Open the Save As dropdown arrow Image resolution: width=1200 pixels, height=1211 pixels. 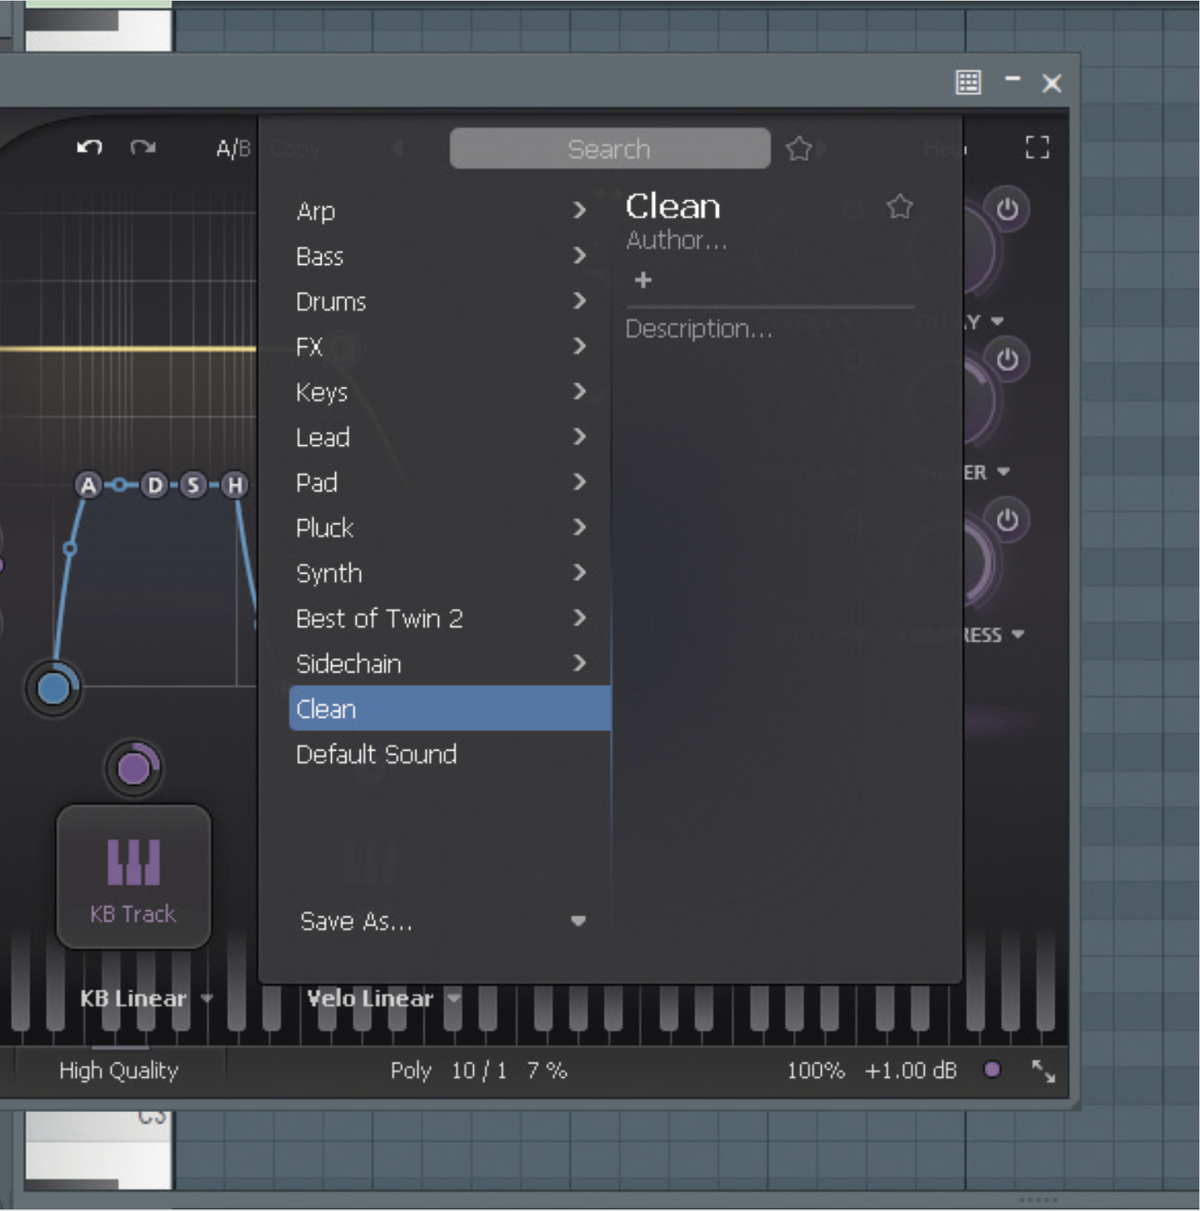tap(579, 922)
